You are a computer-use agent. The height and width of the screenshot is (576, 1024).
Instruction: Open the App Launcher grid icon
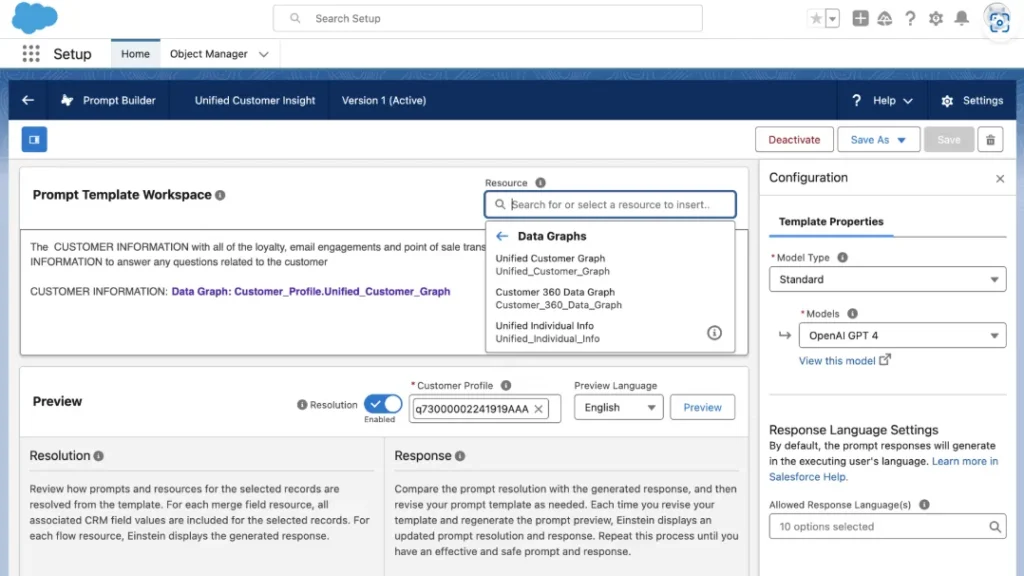[31, 54]
